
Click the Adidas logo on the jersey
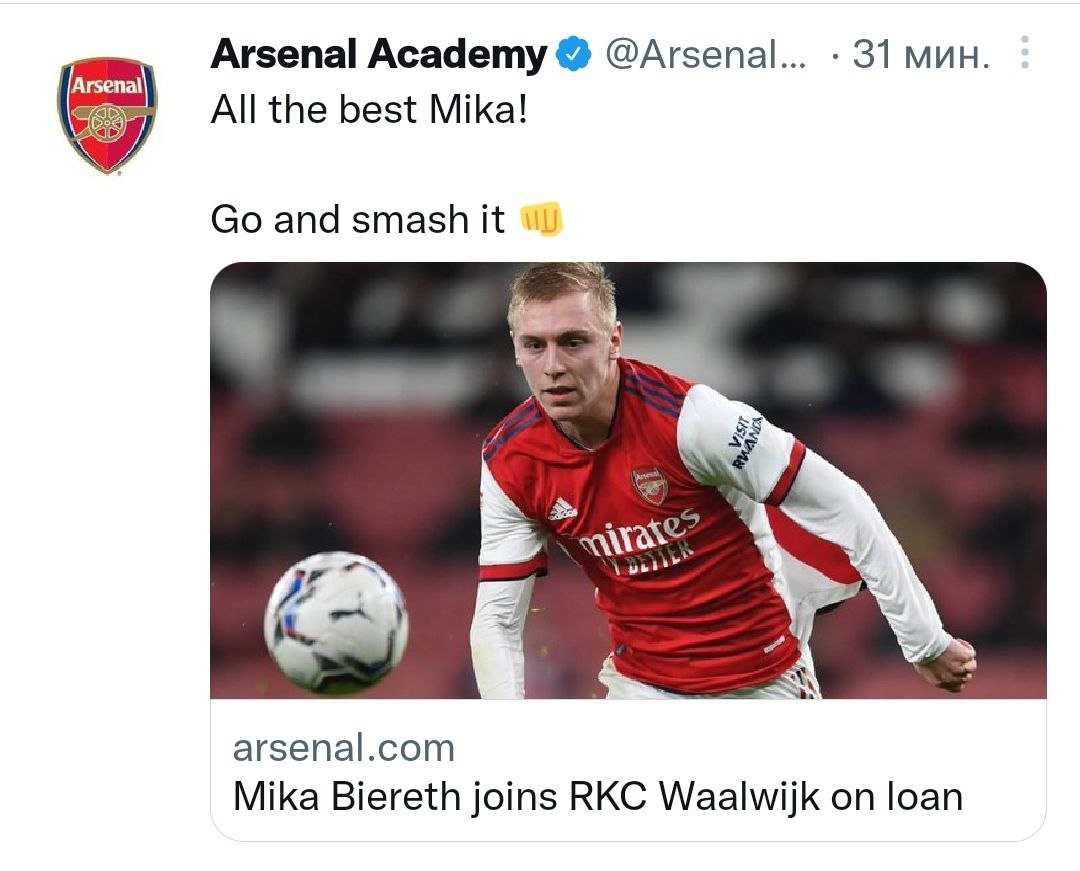click(562, 509)
